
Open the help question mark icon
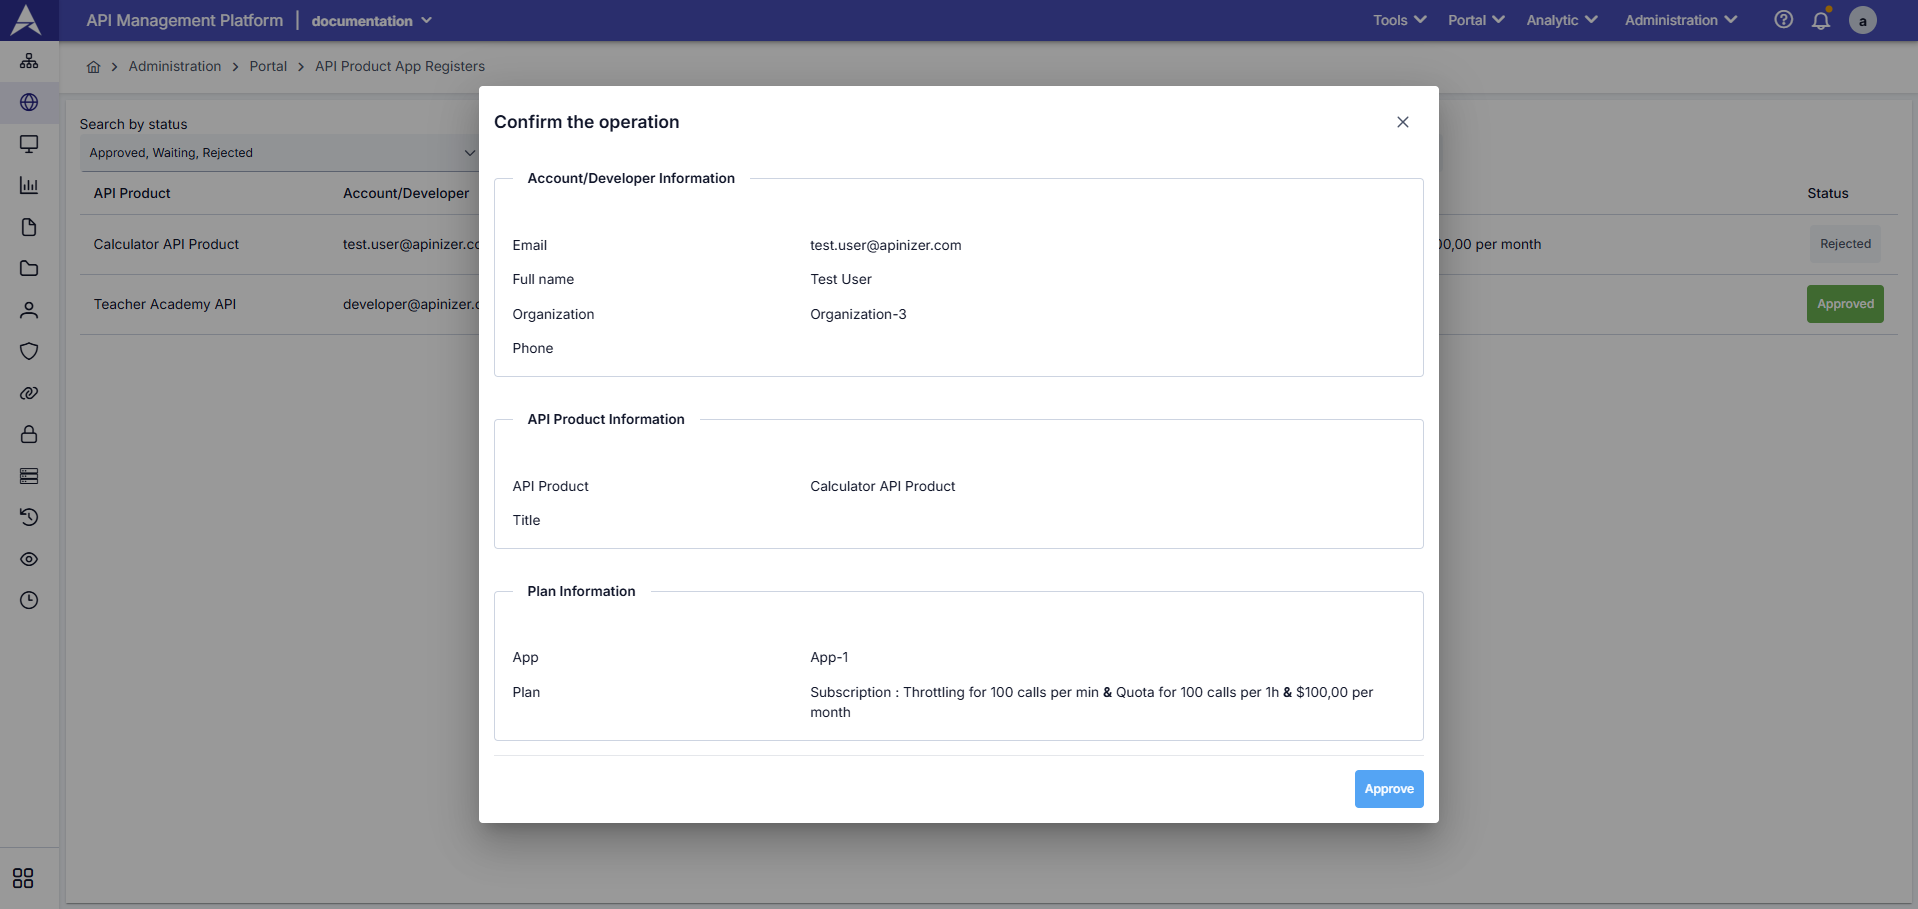pos(1783,20)
